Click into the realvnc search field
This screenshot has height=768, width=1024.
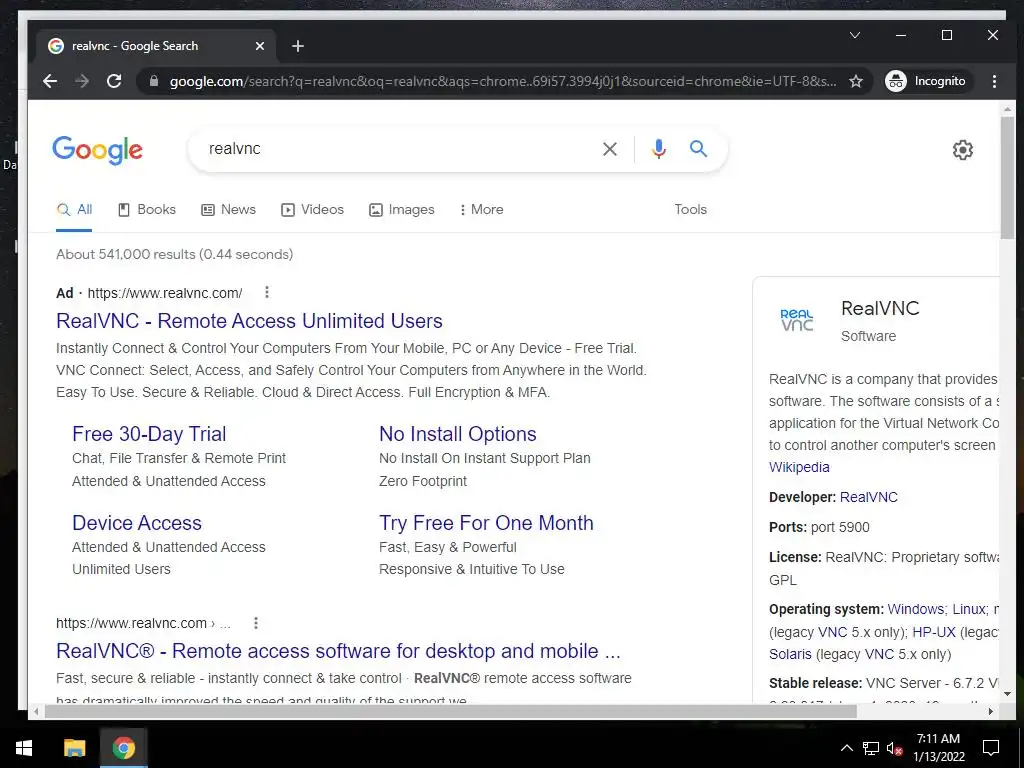click(398, 149)
